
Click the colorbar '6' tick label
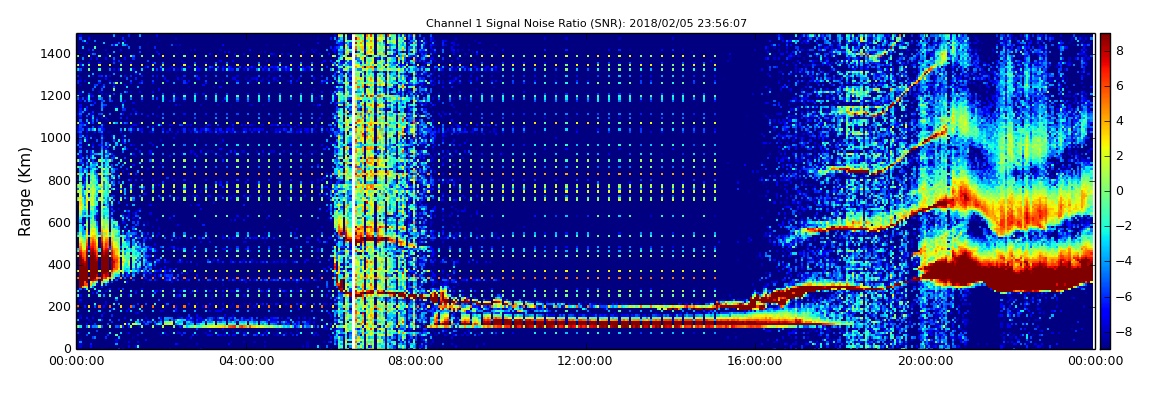coord(1120,86)
